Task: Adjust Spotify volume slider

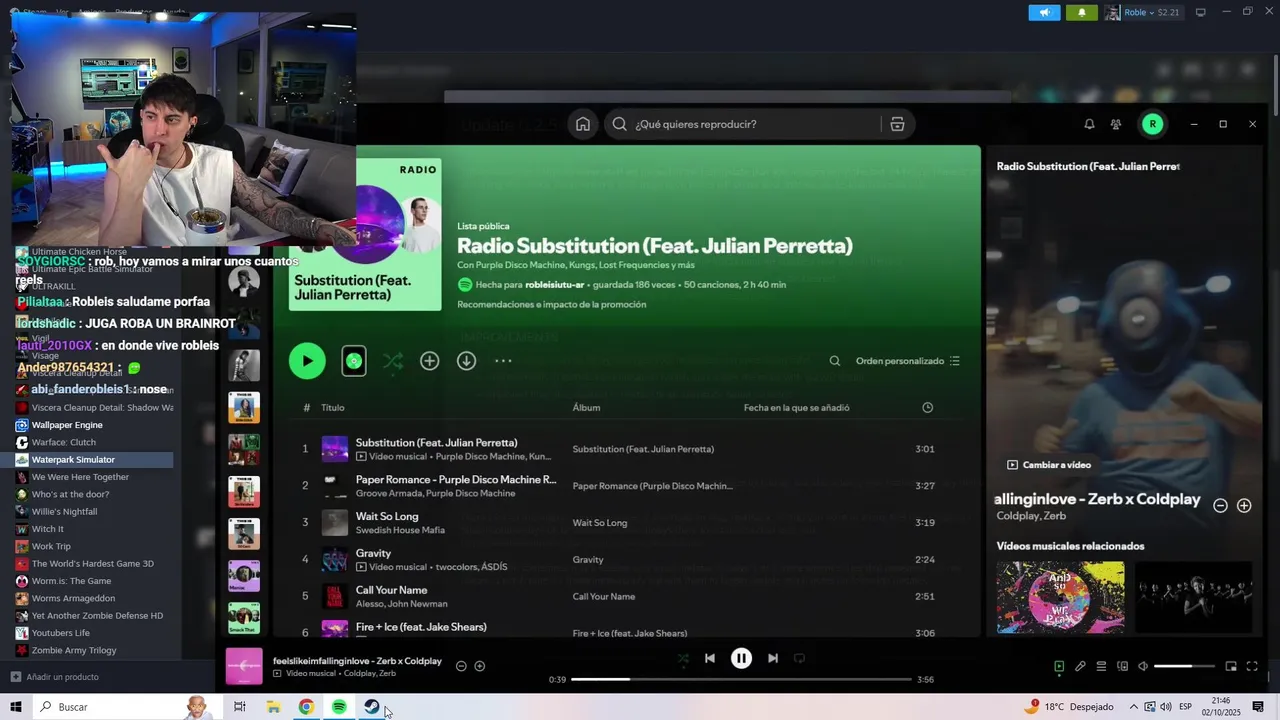Action: click(1184, 666)
